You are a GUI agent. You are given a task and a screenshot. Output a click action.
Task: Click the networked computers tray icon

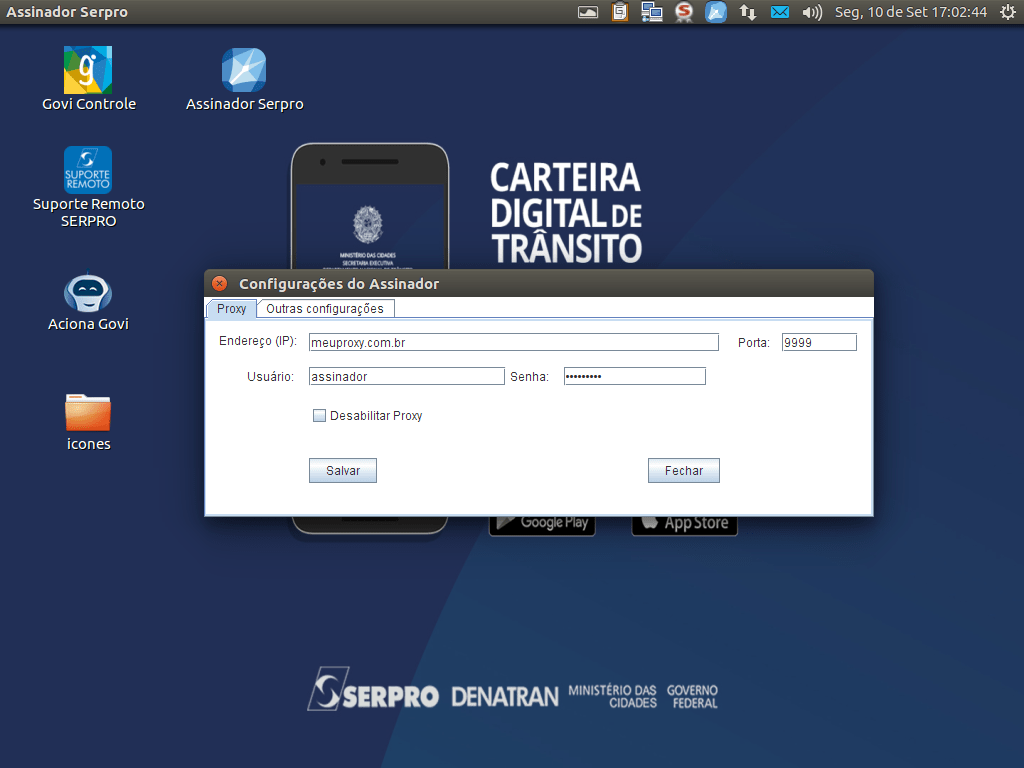click(x=652, y=12)
